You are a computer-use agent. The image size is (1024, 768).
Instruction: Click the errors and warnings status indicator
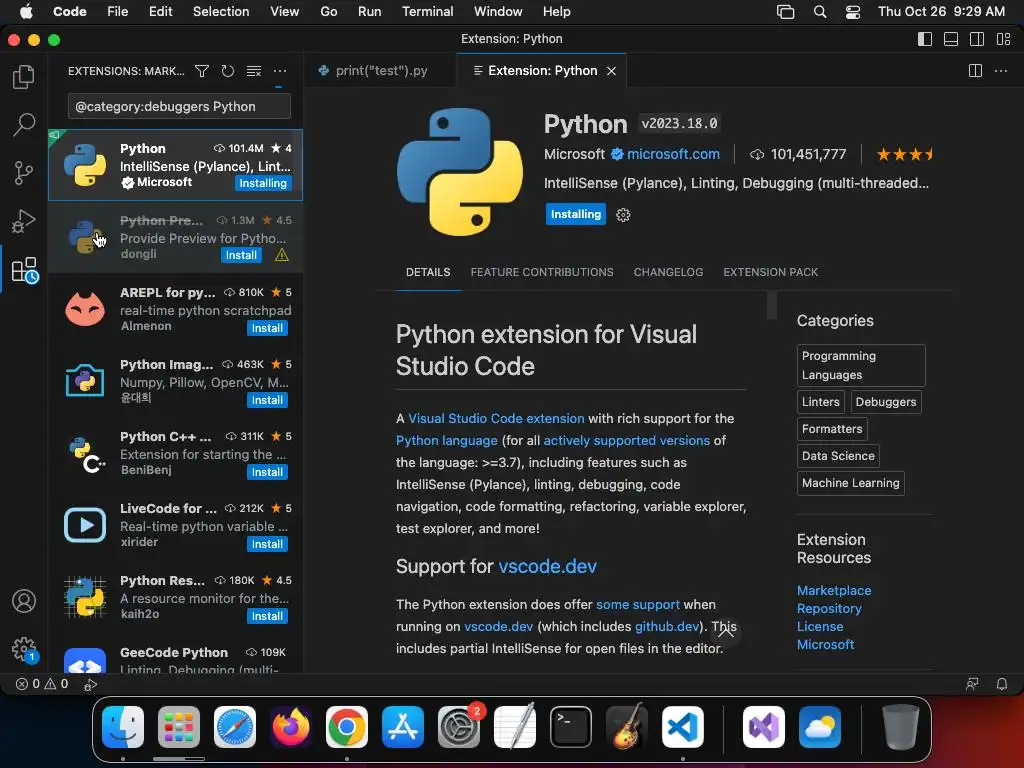[42, 684]
